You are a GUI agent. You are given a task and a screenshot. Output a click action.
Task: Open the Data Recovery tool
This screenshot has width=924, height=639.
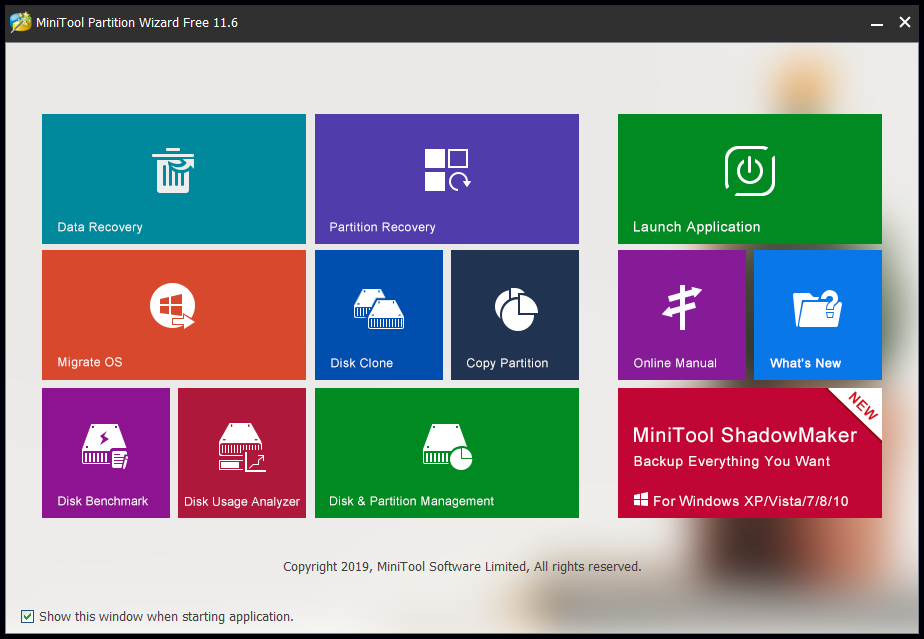click(x=173, y=178)
